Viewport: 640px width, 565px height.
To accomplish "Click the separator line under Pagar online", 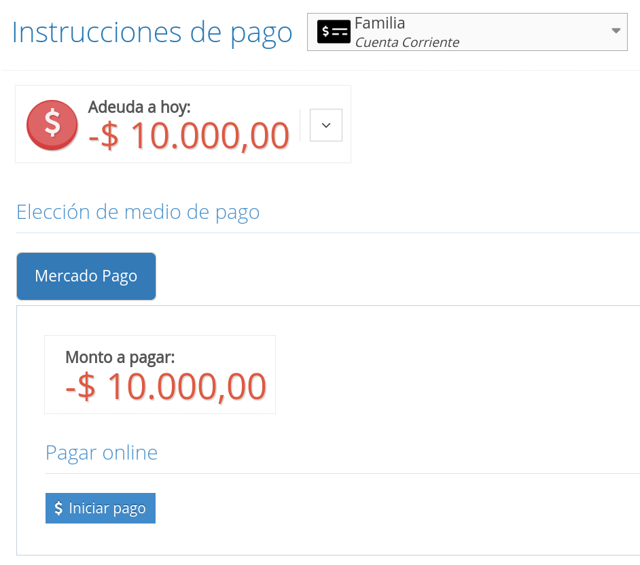I will click(x=340, y=473).
